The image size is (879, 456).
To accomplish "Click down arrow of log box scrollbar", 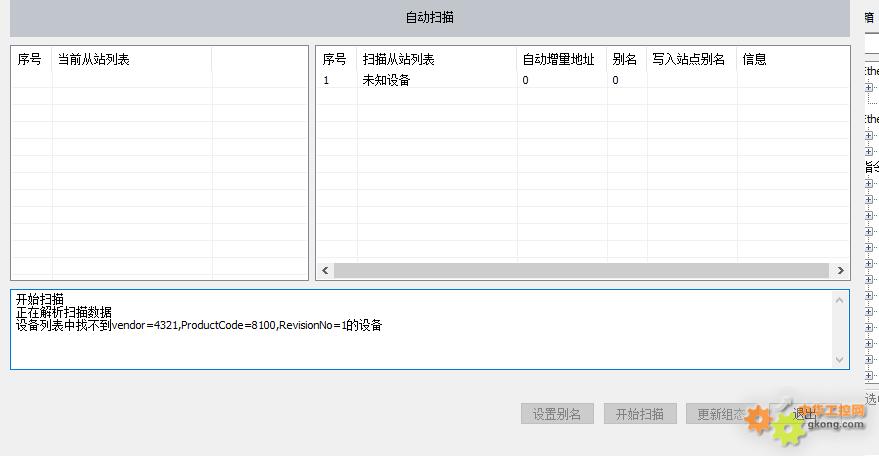I will coord(839,359).
